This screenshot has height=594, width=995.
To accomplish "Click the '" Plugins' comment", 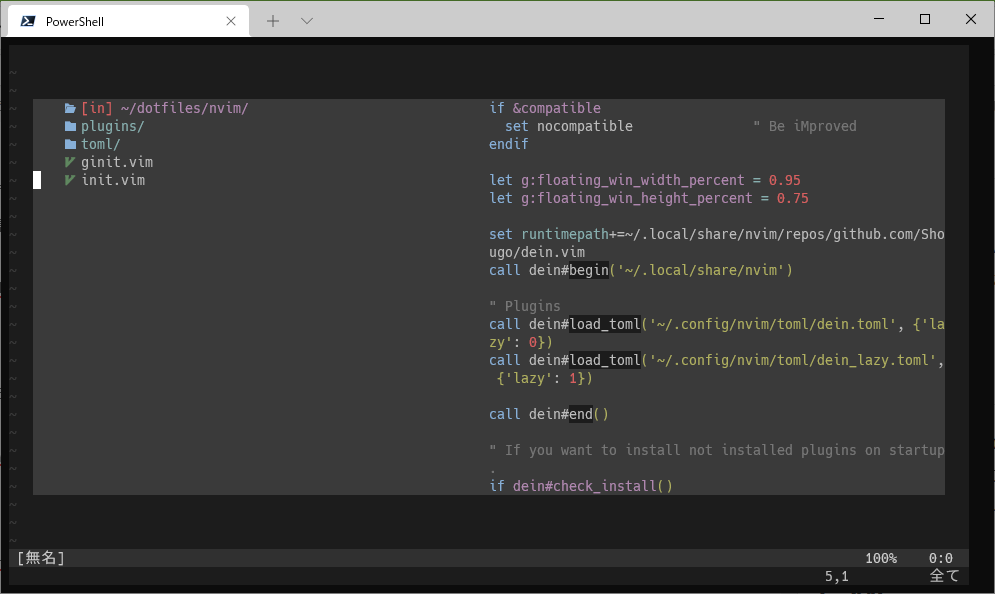I will coord(524,306).
